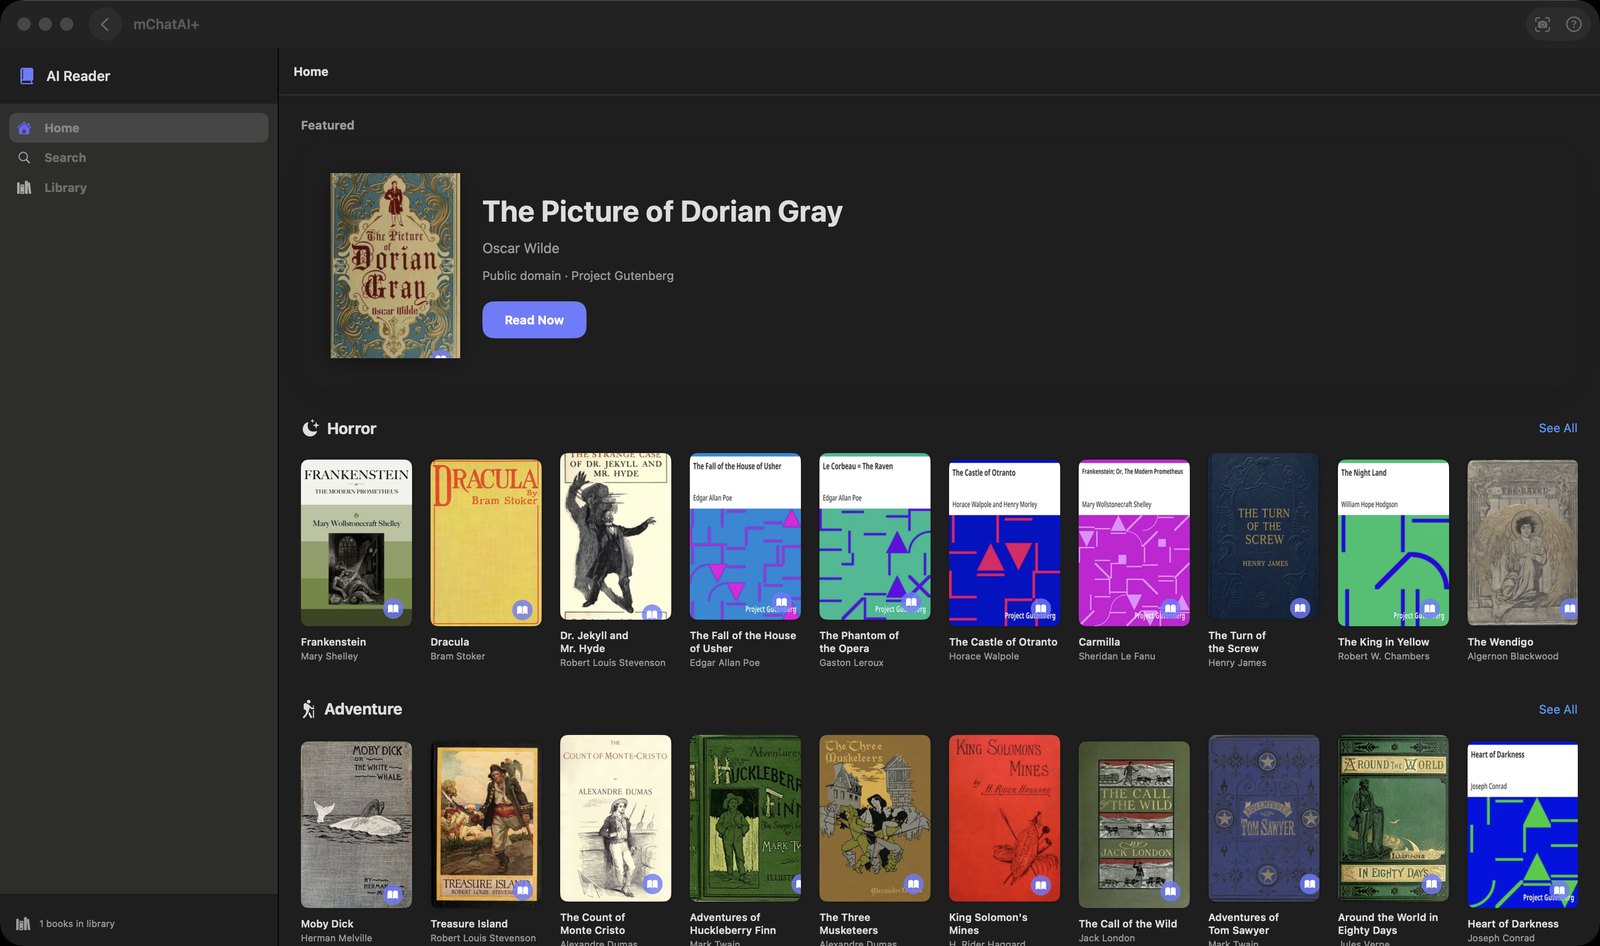Click the Library books icon in sidebar

click(24, 188)
